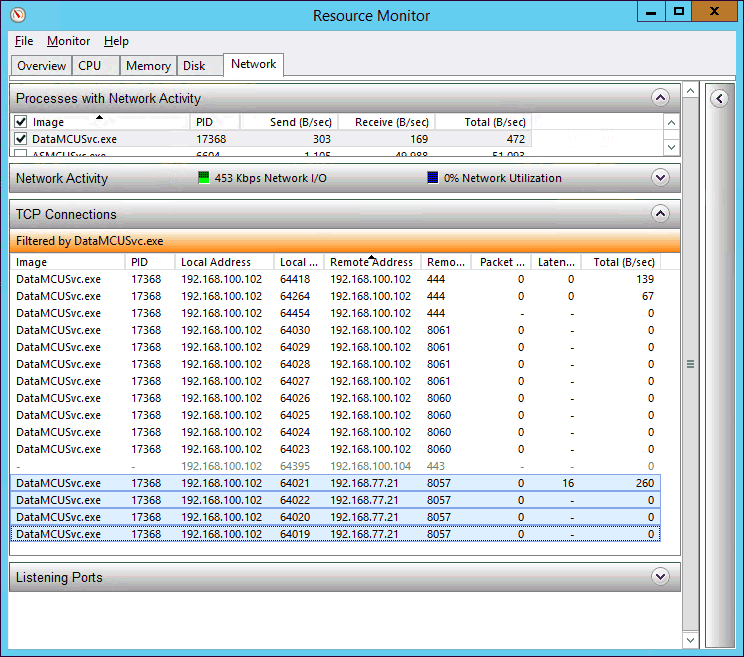Click the 453 Kbps Network I/O label
This screenshot has width=744, height=657.
tap(270, 178)
